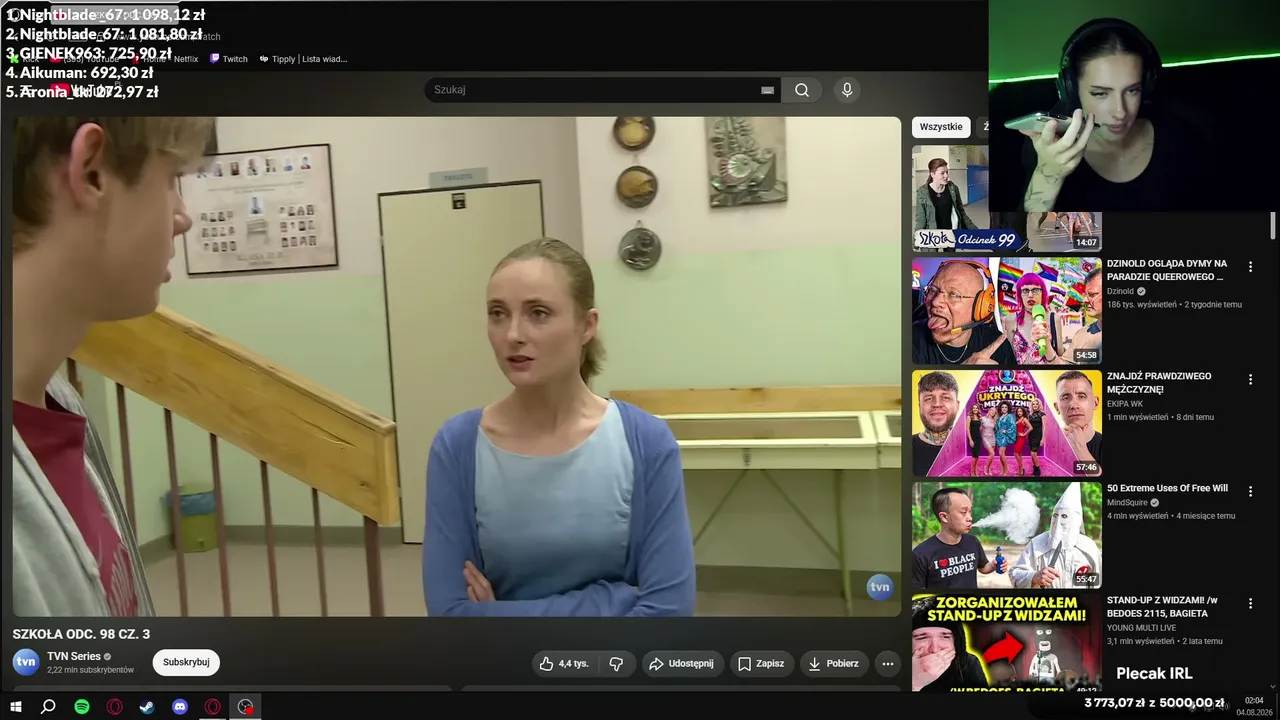The height and width of the screenshot is (720, 1280).
Task: Play the ZORGANIZOWAŁEM STAND-UP Z WIDZAMI thumbnail
Action: click(1006, 642)
